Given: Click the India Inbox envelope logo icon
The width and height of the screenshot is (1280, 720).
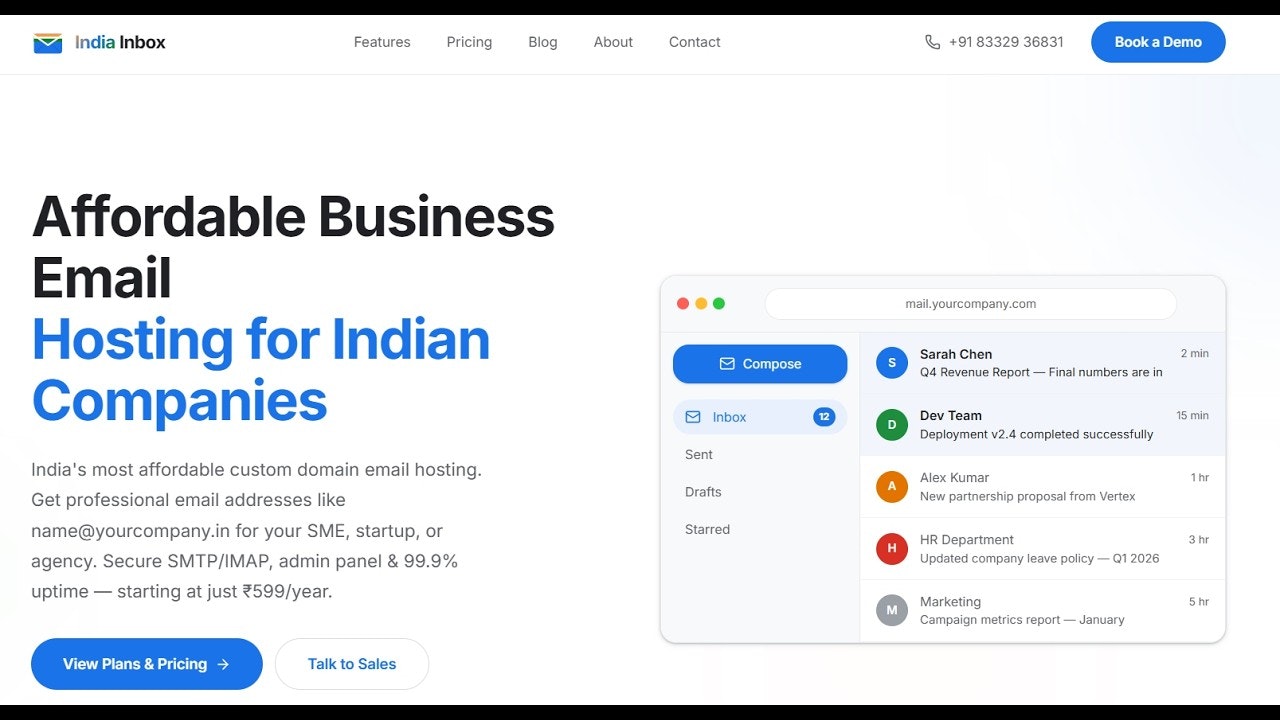Looking at the screenshot, I should (x=48, y=42).
